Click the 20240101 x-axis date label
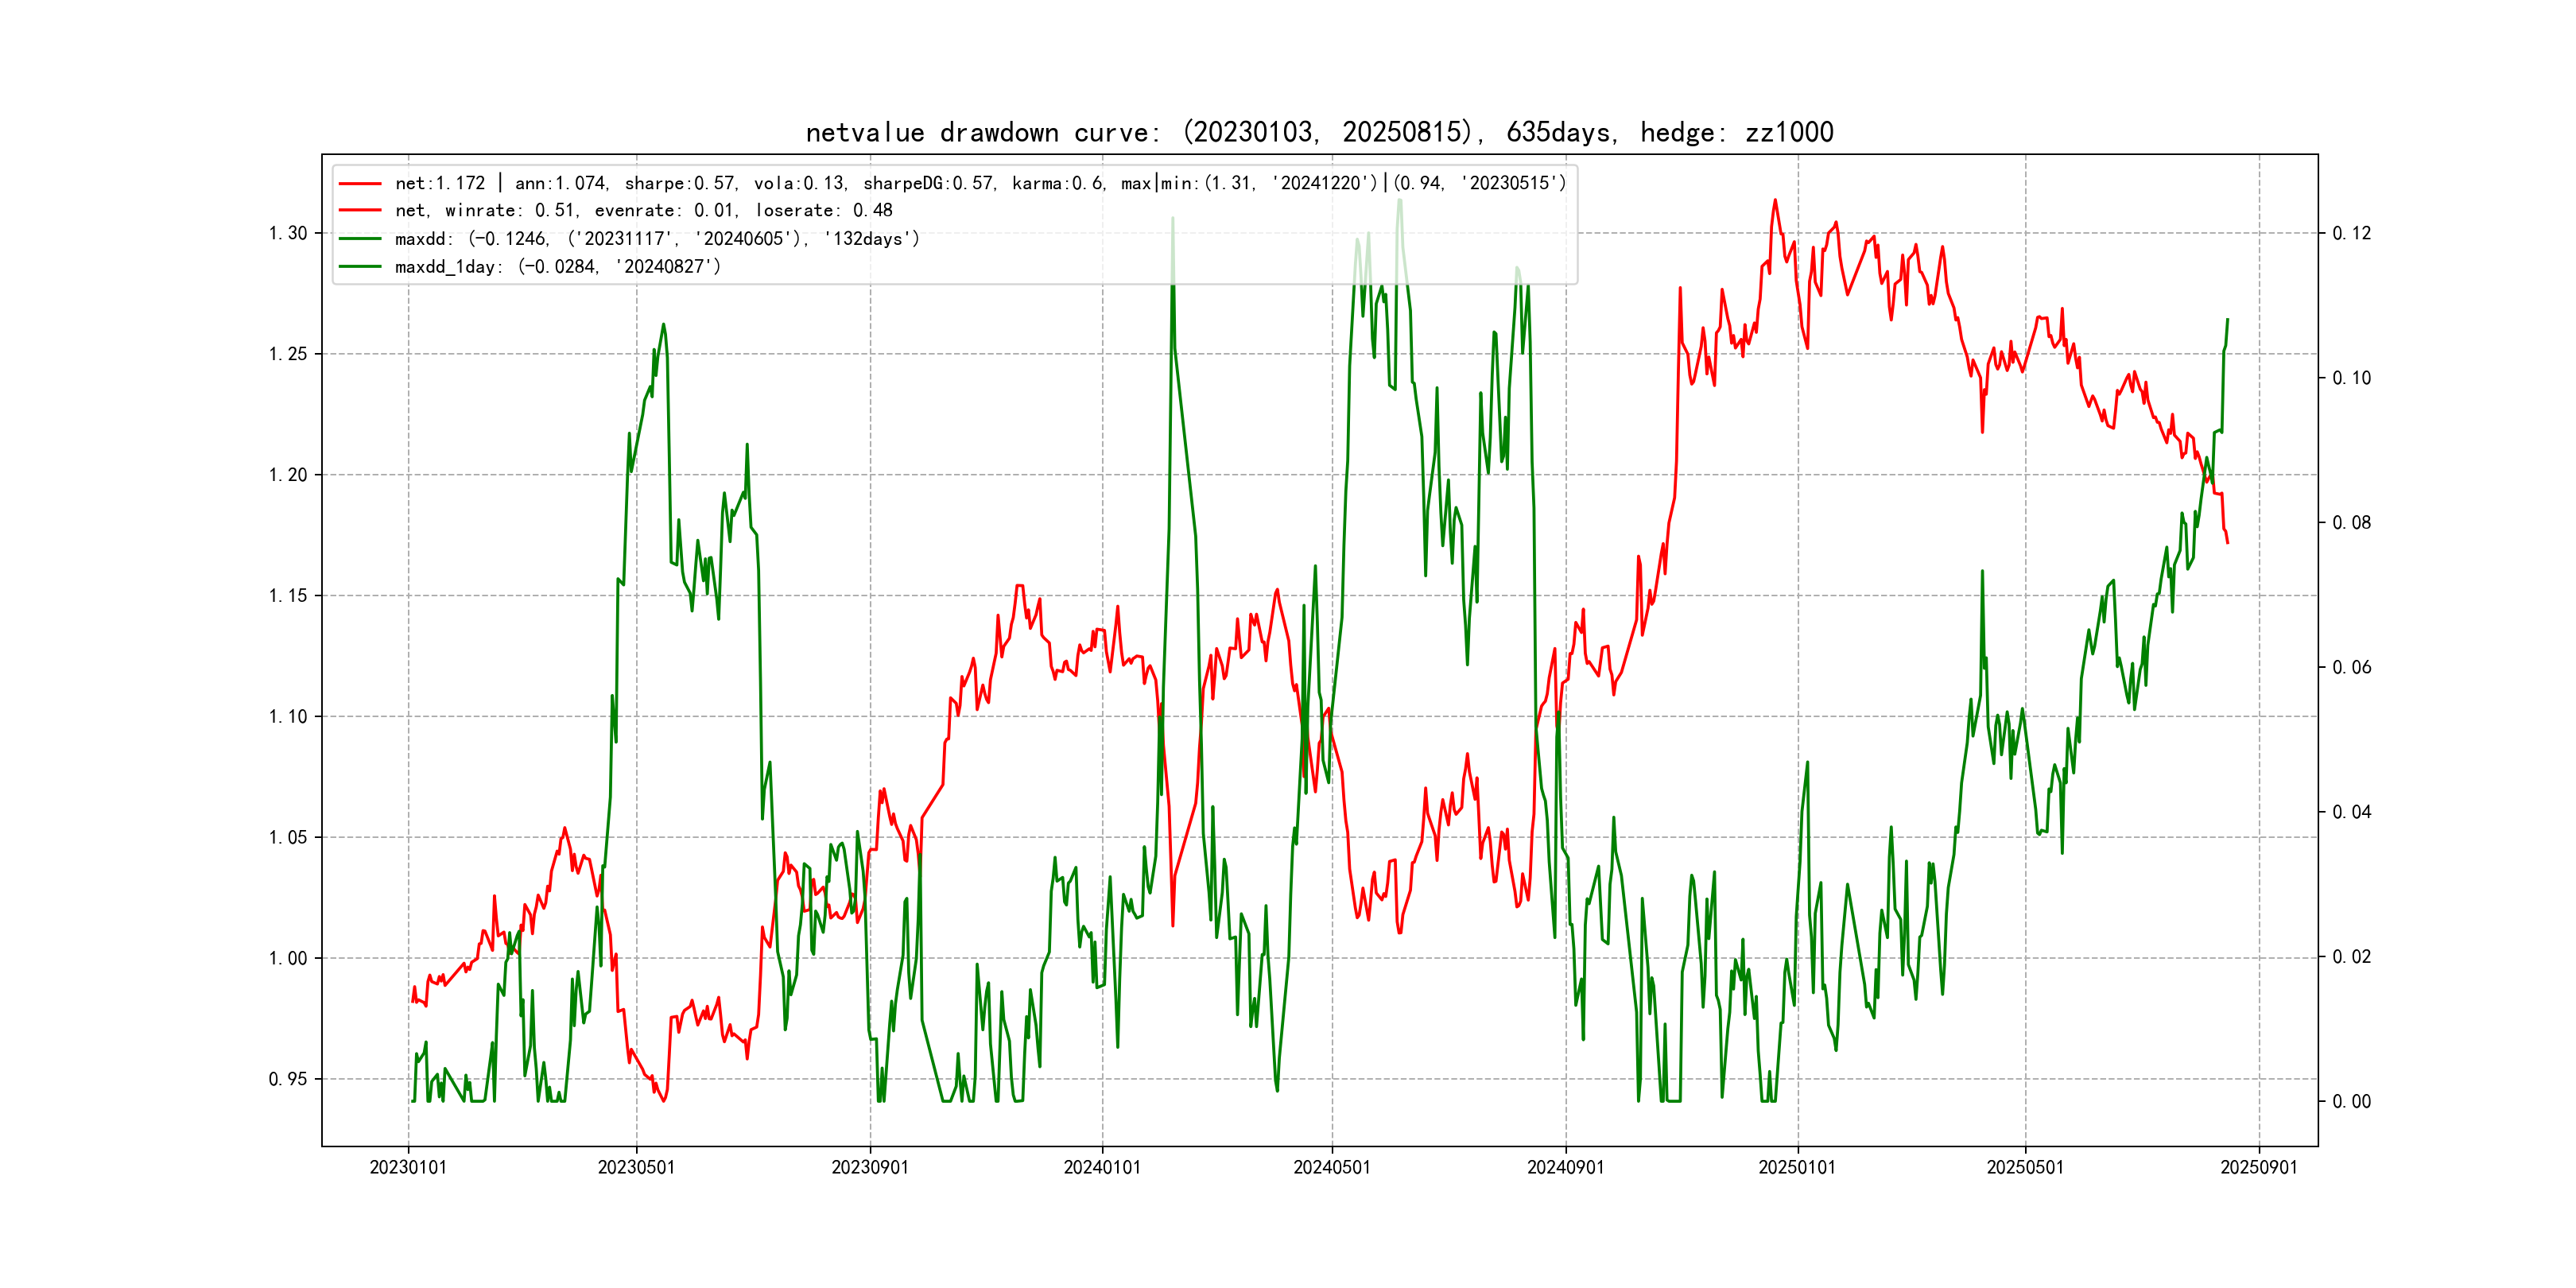The width and height of the screenshot is (2576, 1288). 1102,1168
